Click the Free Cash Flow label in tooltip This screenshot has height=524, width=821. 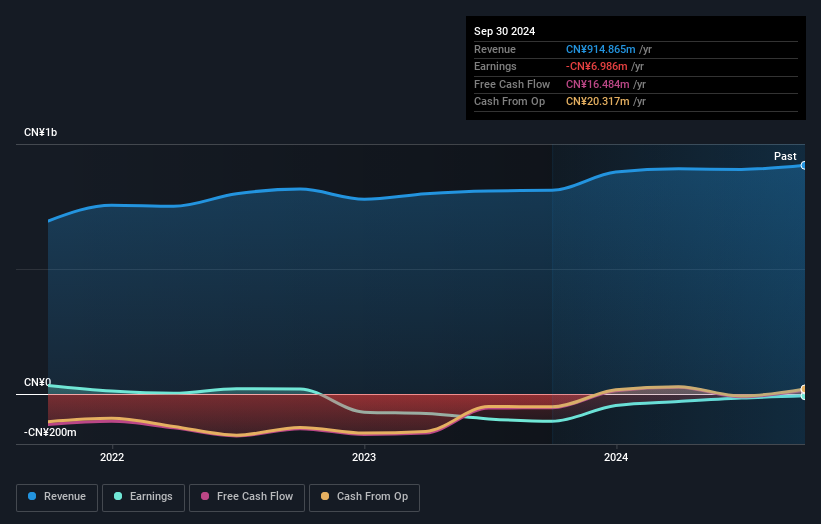[512, 84]
